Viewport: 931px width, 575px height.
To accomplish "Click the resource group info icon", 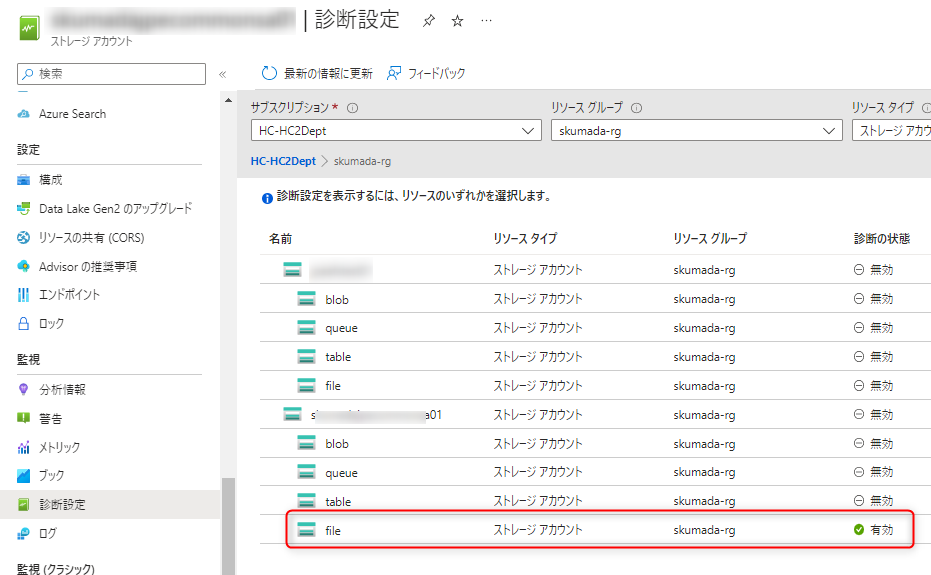I will [x=636, y=108].
